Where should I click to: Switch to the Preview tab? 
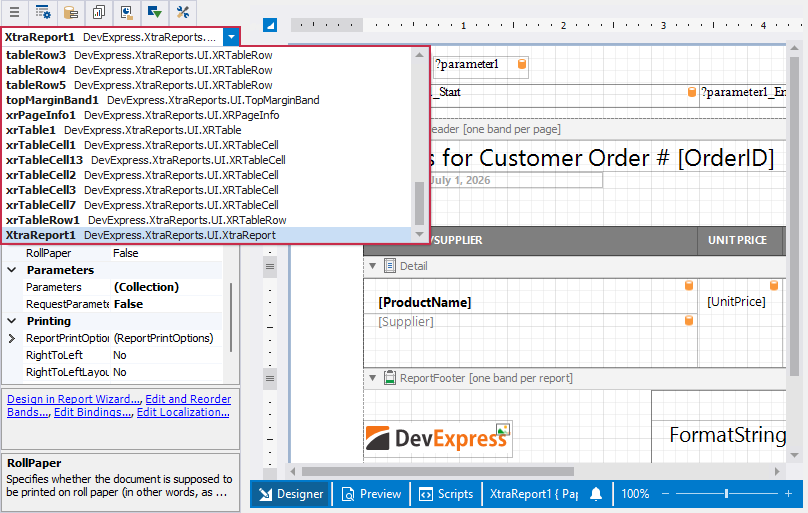(x=372, y=494)
